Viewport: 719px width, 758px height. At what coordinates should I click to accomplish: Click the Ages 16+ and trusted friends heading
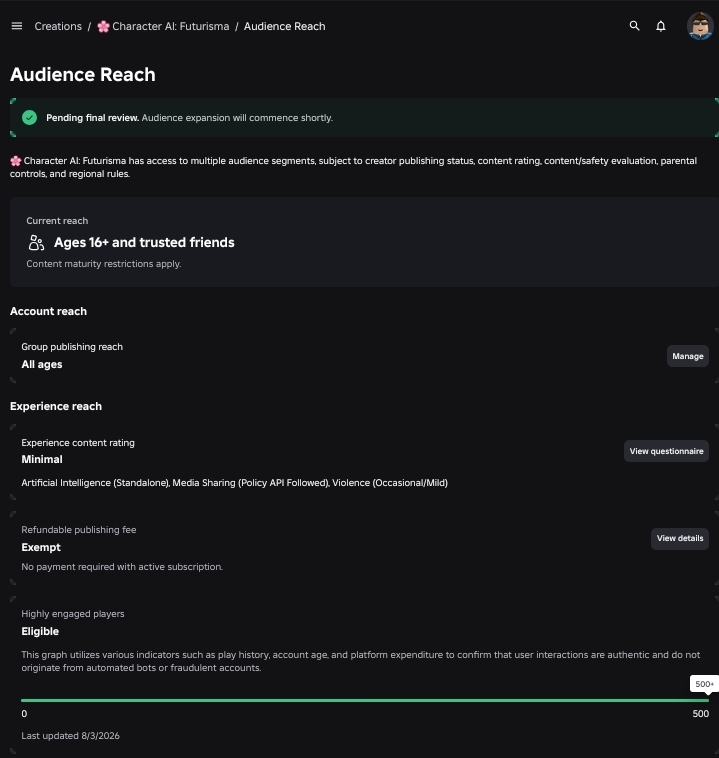click(x=144, y=242)
